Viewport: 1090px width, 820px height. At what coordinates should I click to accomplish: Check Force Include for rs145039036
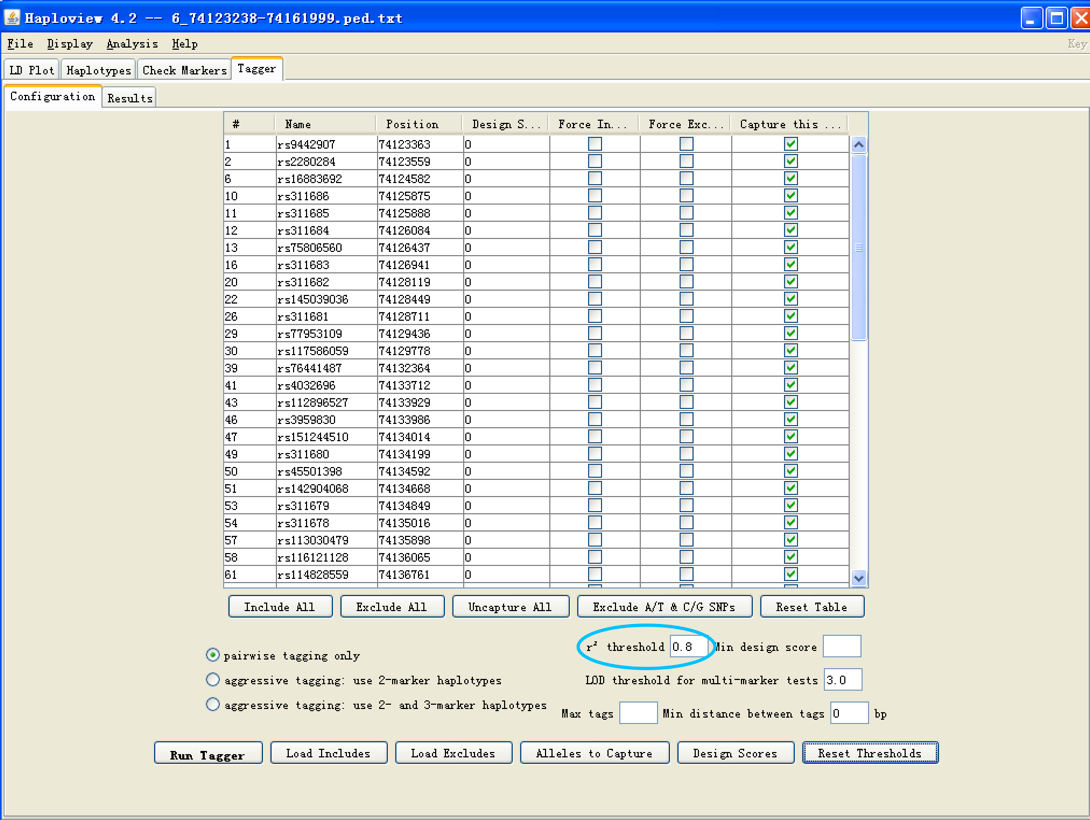click(595, 299)
